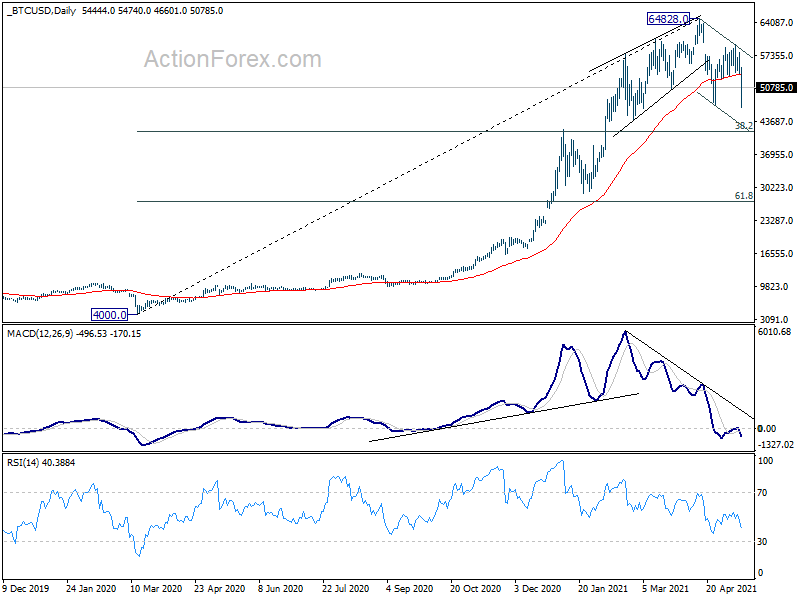The height and width of the screenshot is (600, 800).
Task: Click the 23287.0 price axis value
Action: click(776, 221)
